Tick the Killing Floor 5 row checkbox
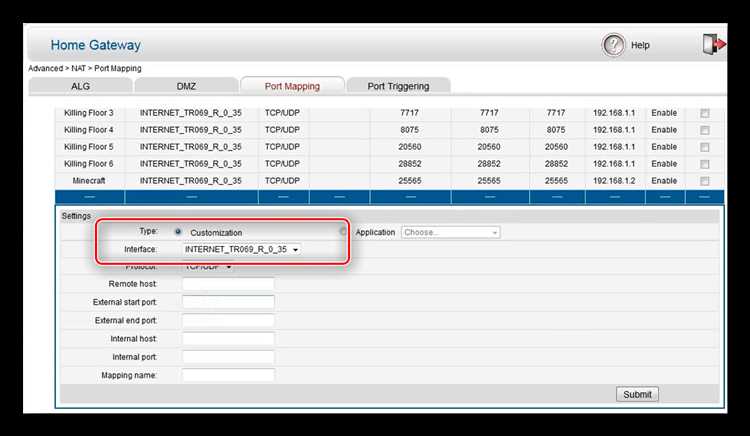 tap(705, 147)
